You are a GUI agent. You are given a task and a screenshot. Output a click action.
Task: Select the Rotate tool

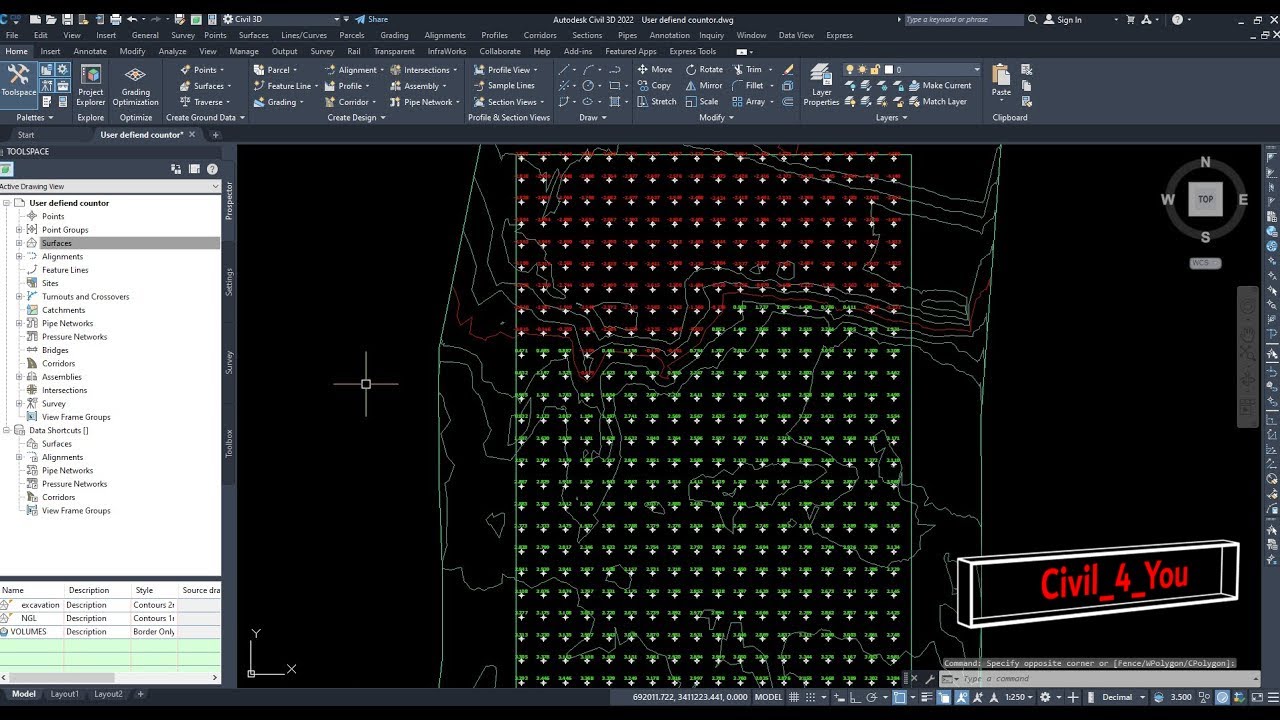click(704, 70)
